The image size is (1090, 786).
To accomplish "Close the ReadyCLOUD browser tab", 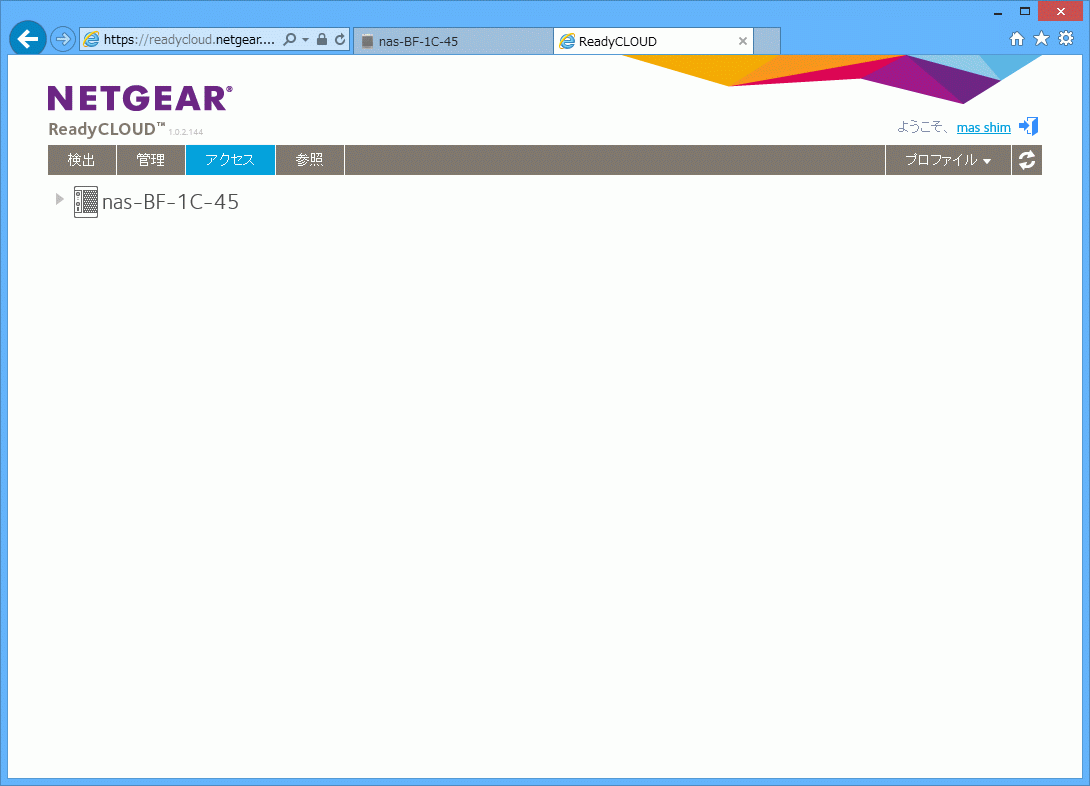I will pyautogui.click(x=743, y=41).
